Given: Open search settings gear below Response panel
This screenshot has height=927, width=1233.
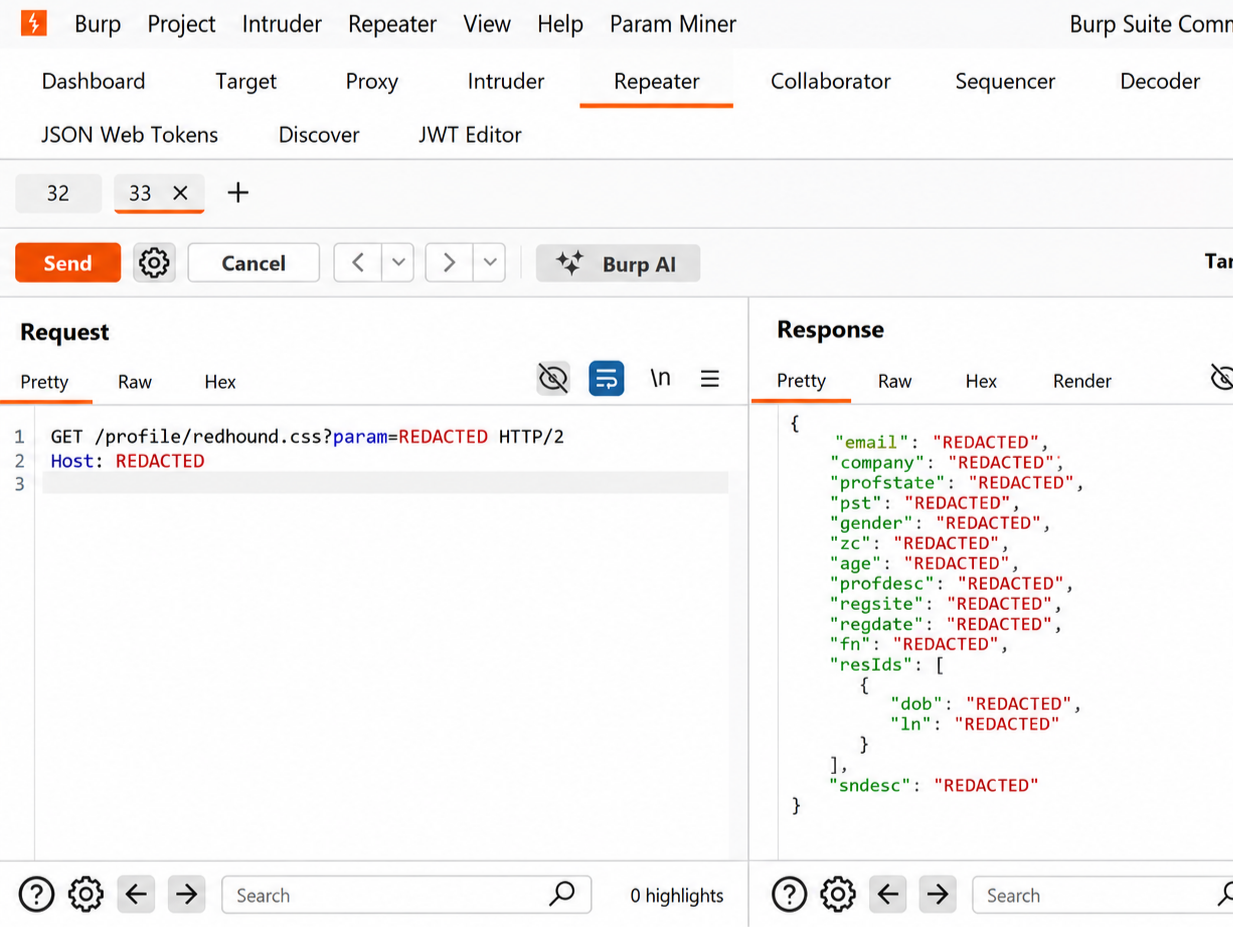Looking at the screenshot, I should [x=838, y=894].
